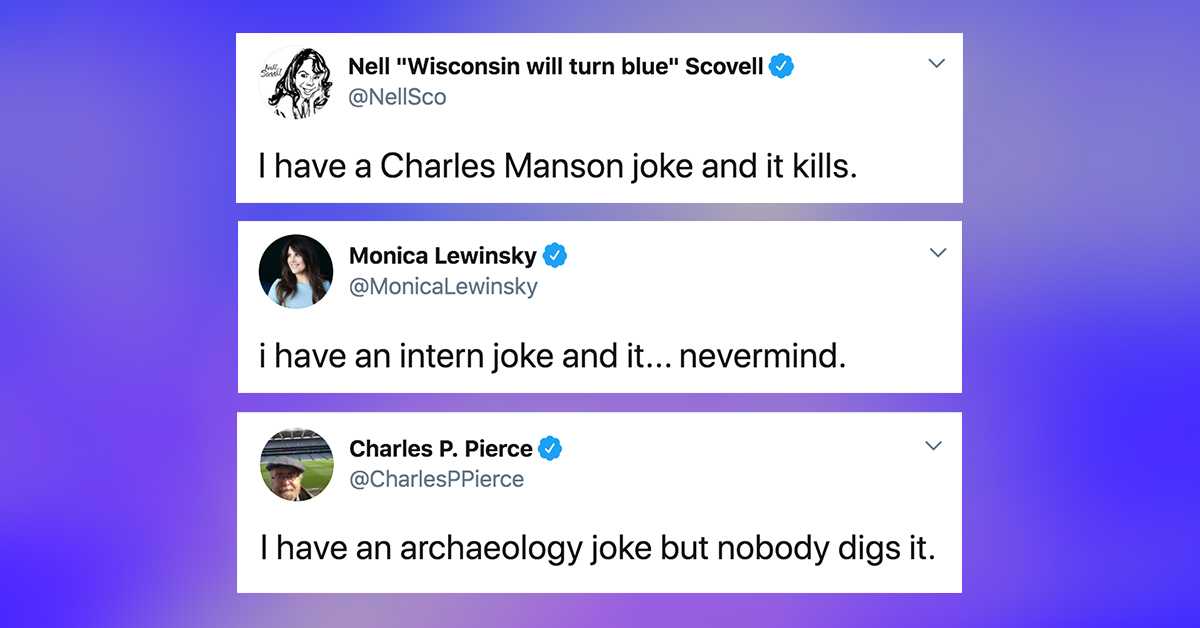Click Monica Lewinsky's profile photo
The height and width of the screenshot is (628, 1200).
point(296,271)
